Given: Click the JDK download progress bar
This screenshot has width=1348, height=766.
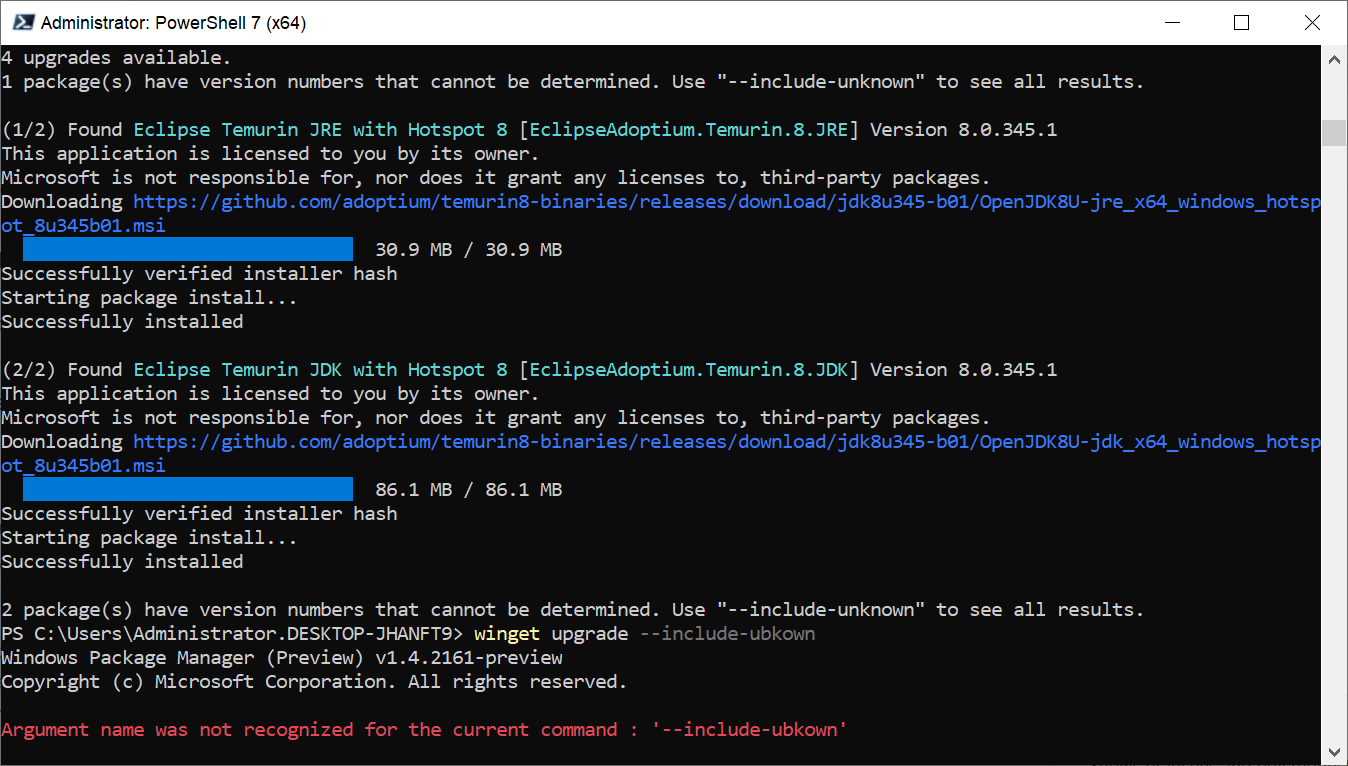Looking at the screenshot, I should 187,488.
